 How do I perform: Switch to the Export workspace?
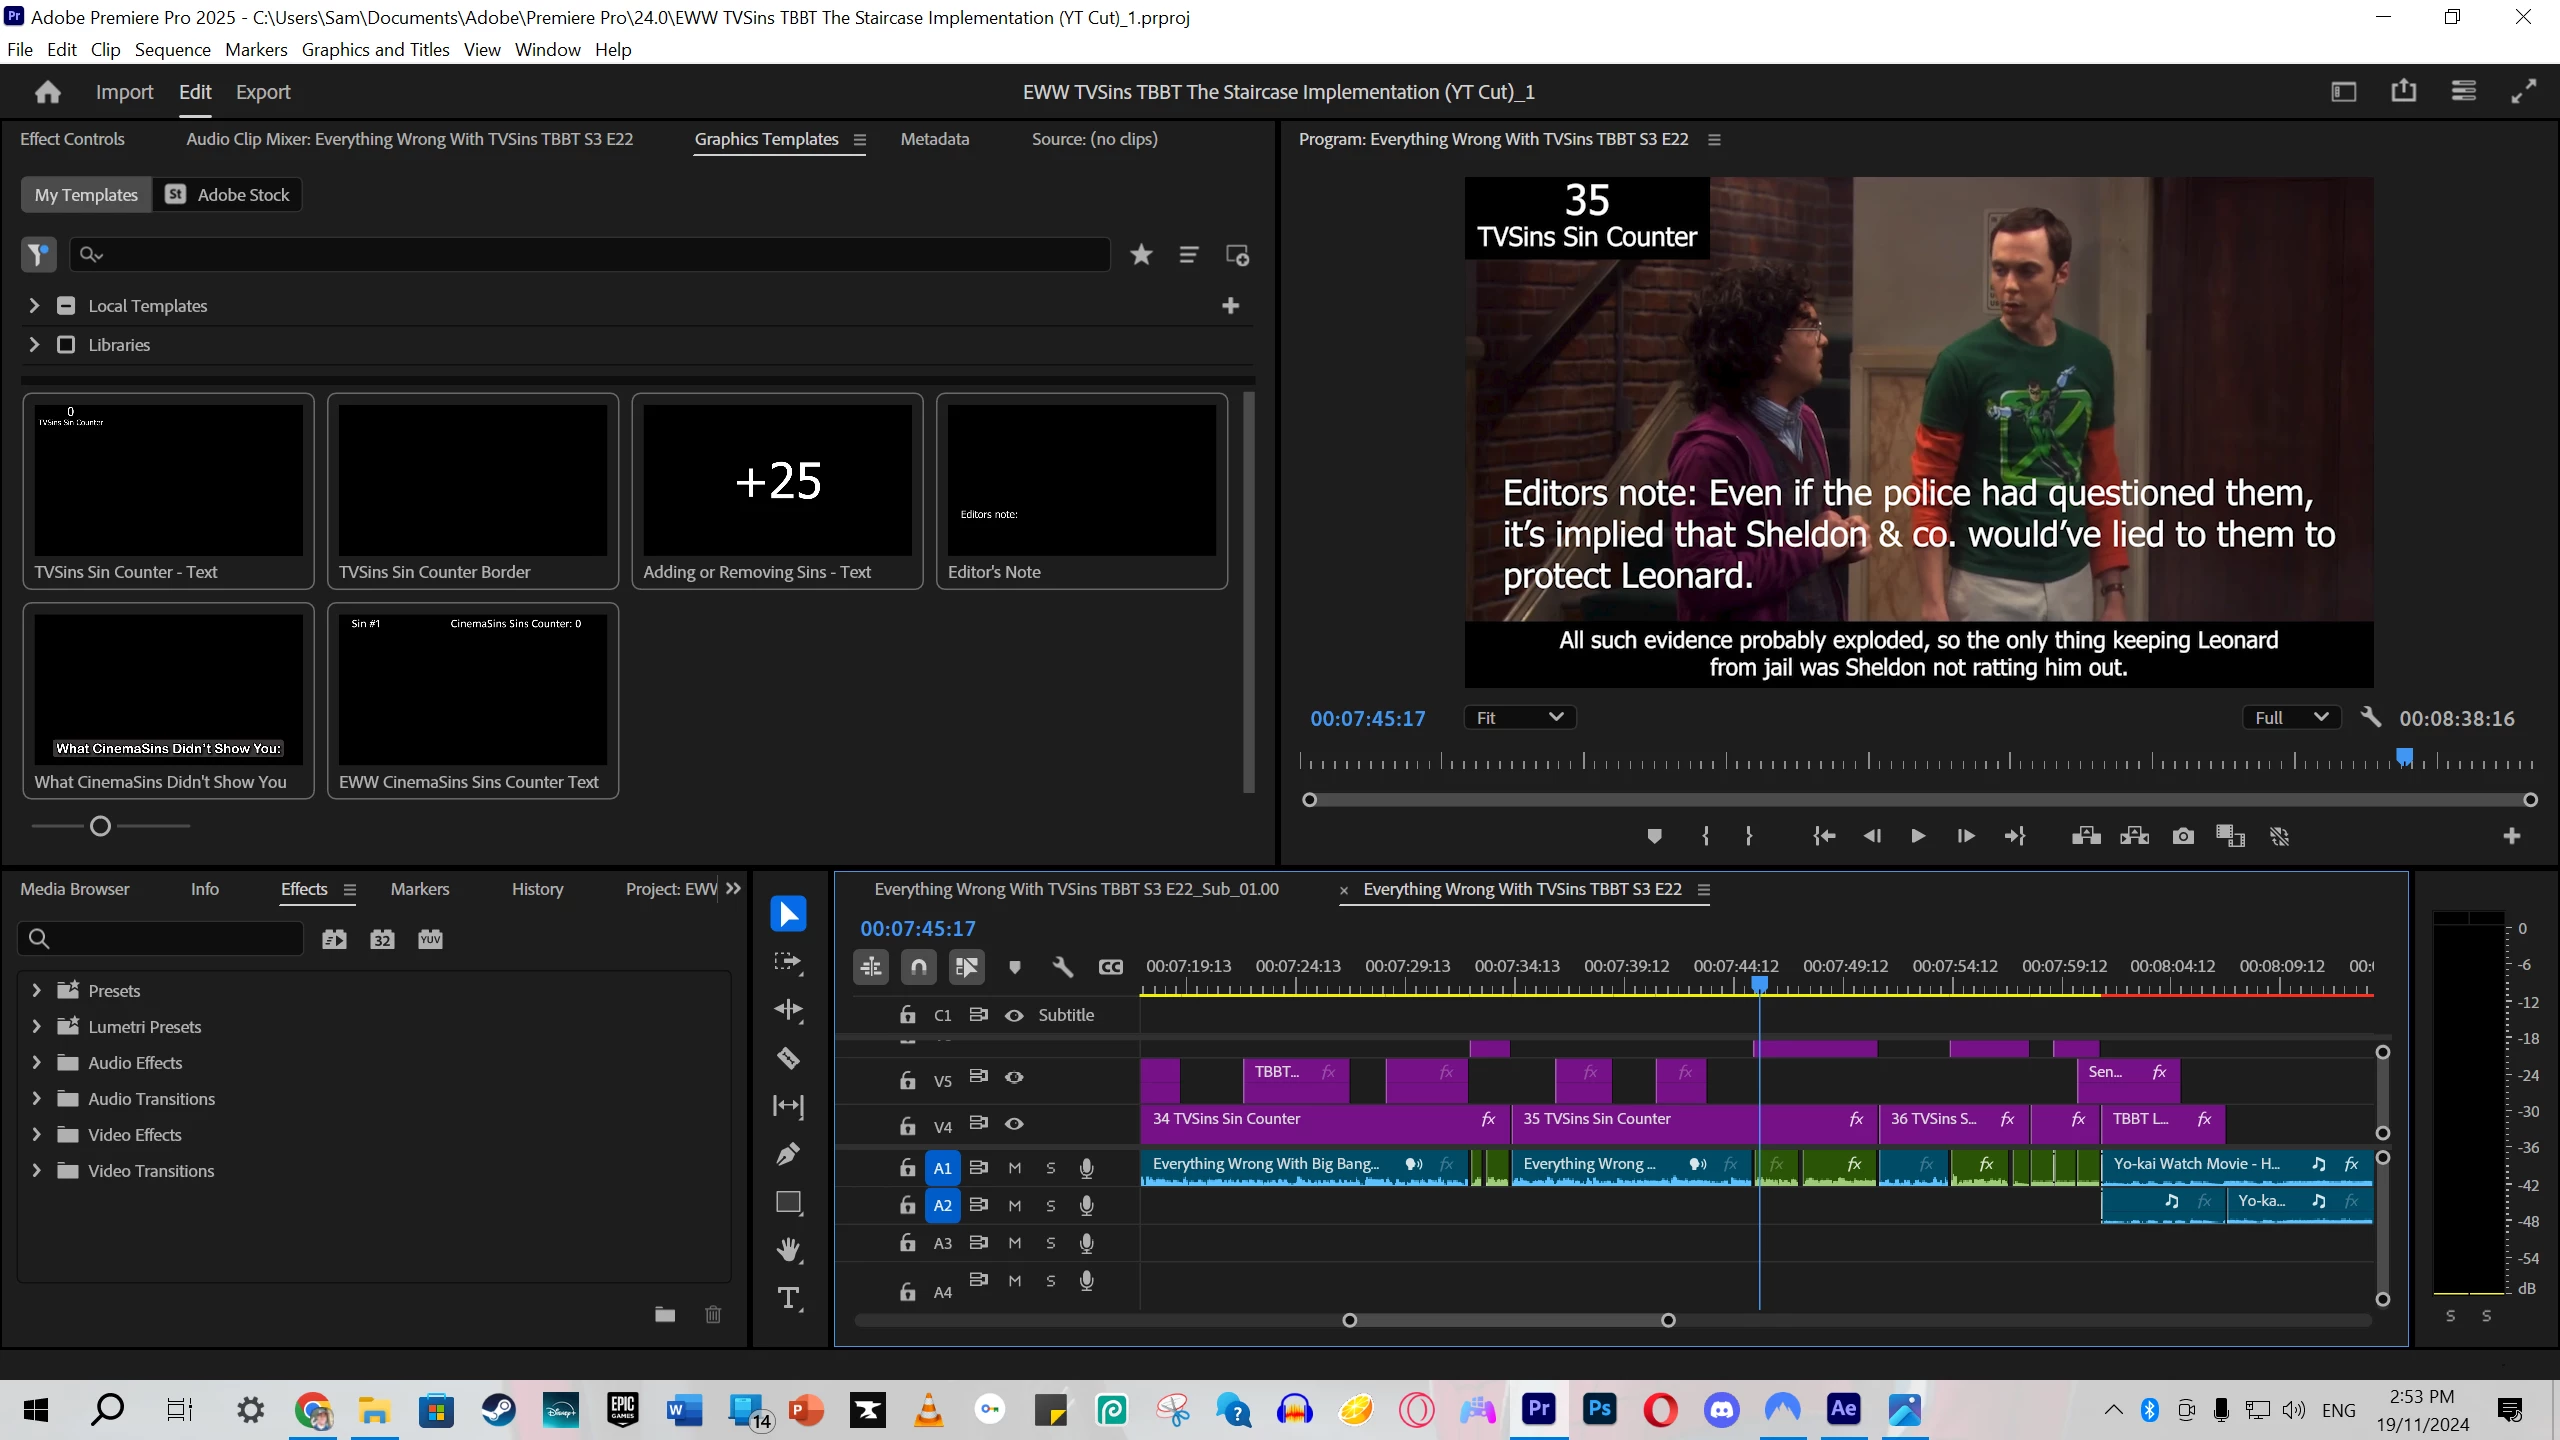pos(263,92)
